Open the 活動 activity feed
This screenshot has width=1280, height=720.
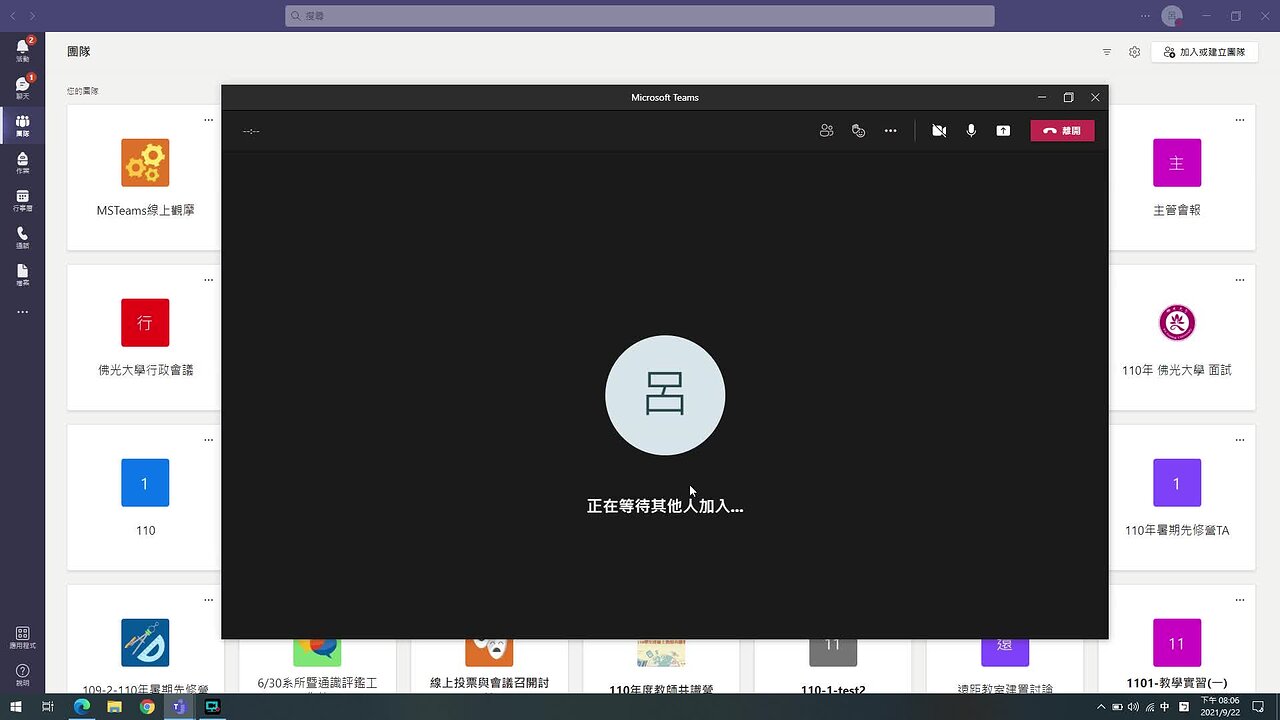point(22,51)
